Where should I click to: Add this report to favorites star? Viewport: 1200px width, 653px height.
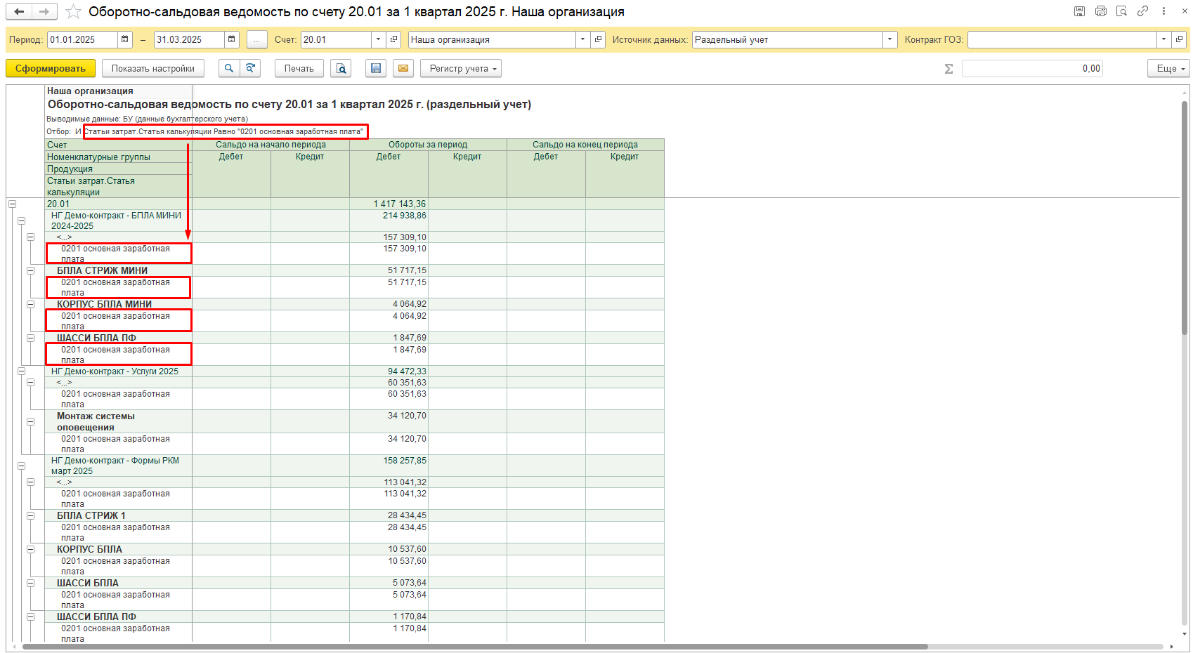(x=73, y=12)
